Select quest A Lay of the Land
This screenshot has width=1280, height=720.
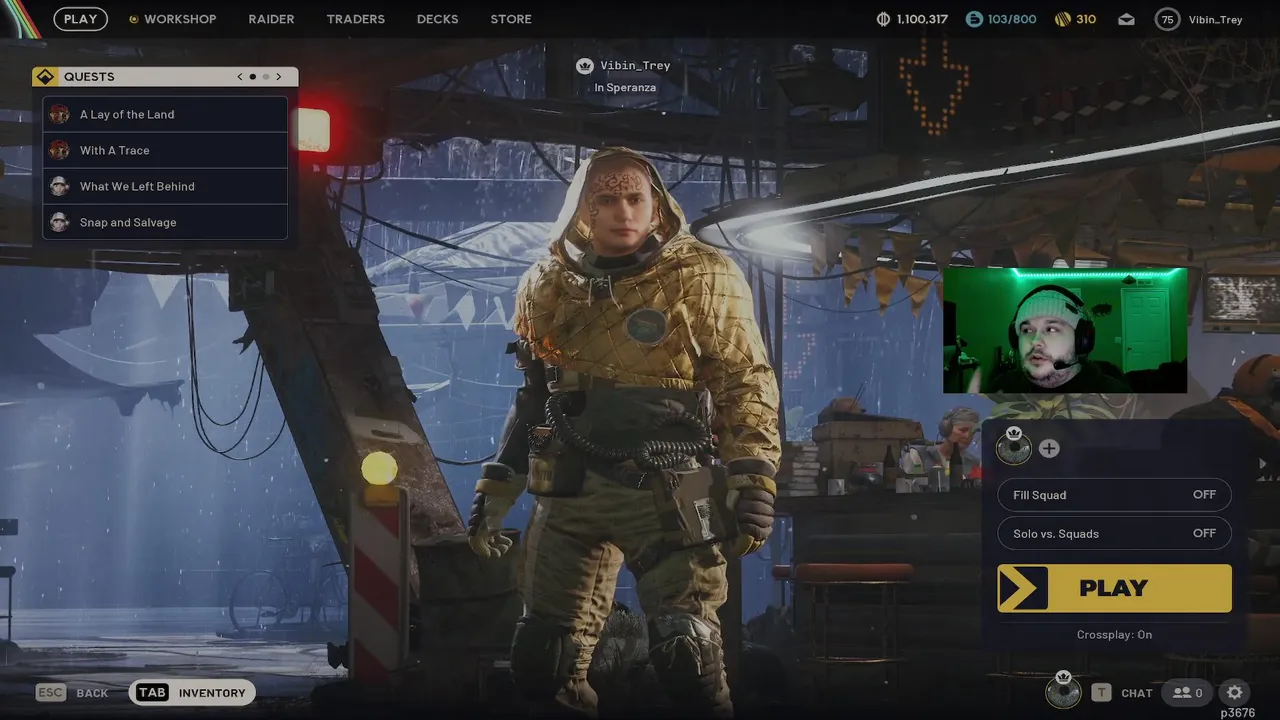tap(165, 114)
